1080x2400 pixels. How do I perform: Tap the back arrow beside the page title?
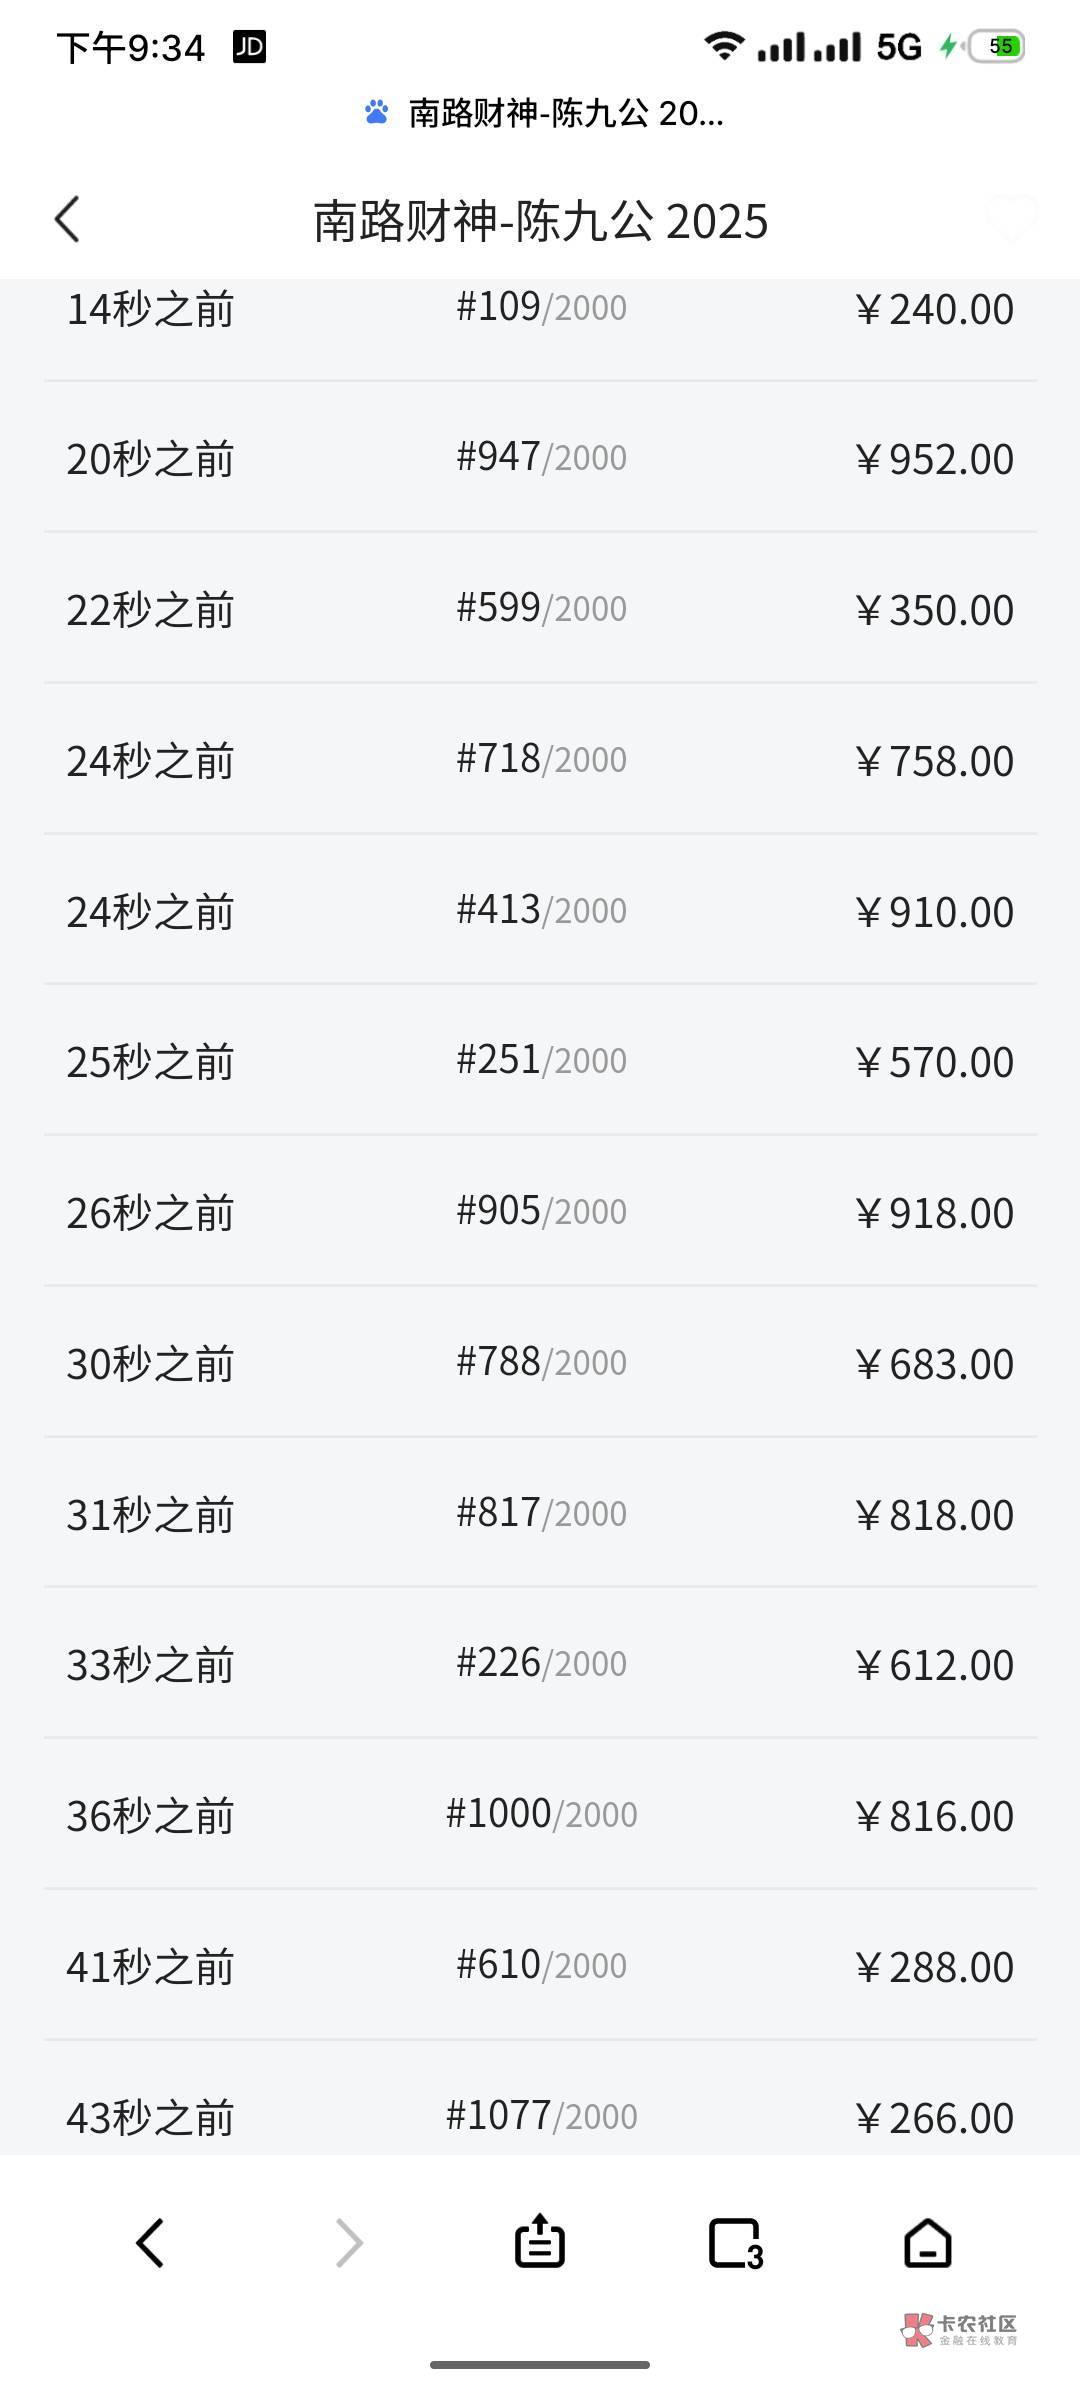[x=68, y=220]
